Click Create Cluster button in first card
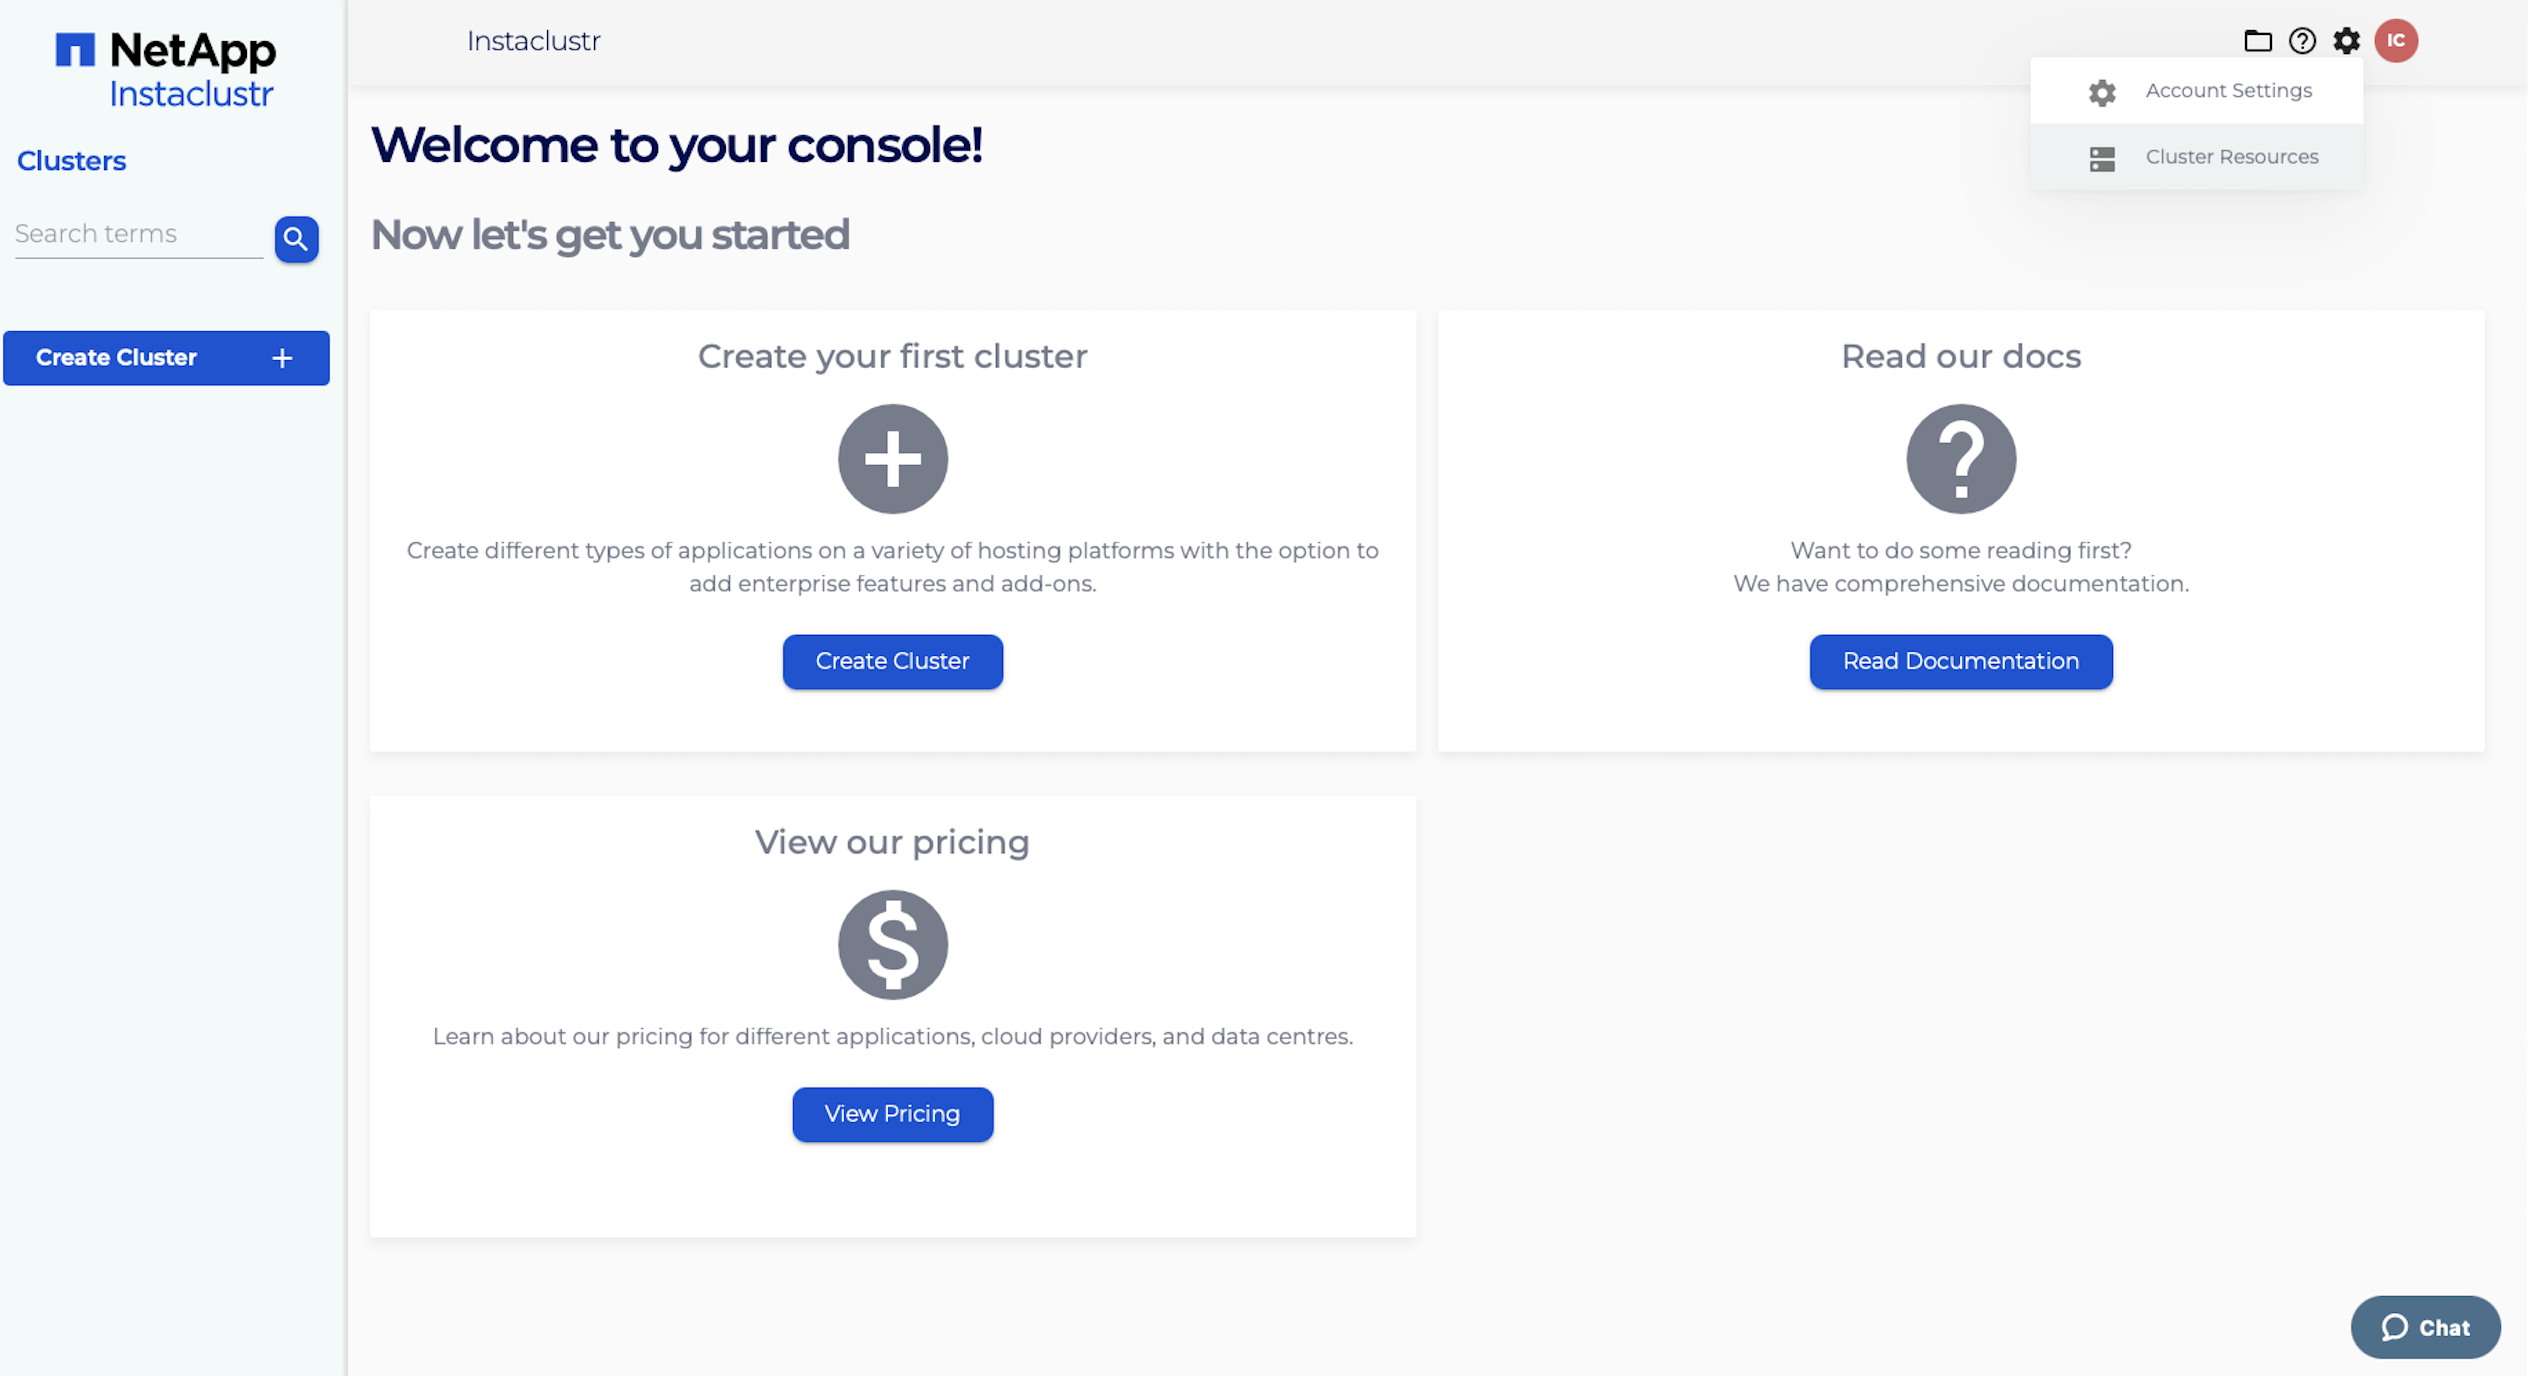The height and width of the screenshot is (1376, 2528). [892, 661]
